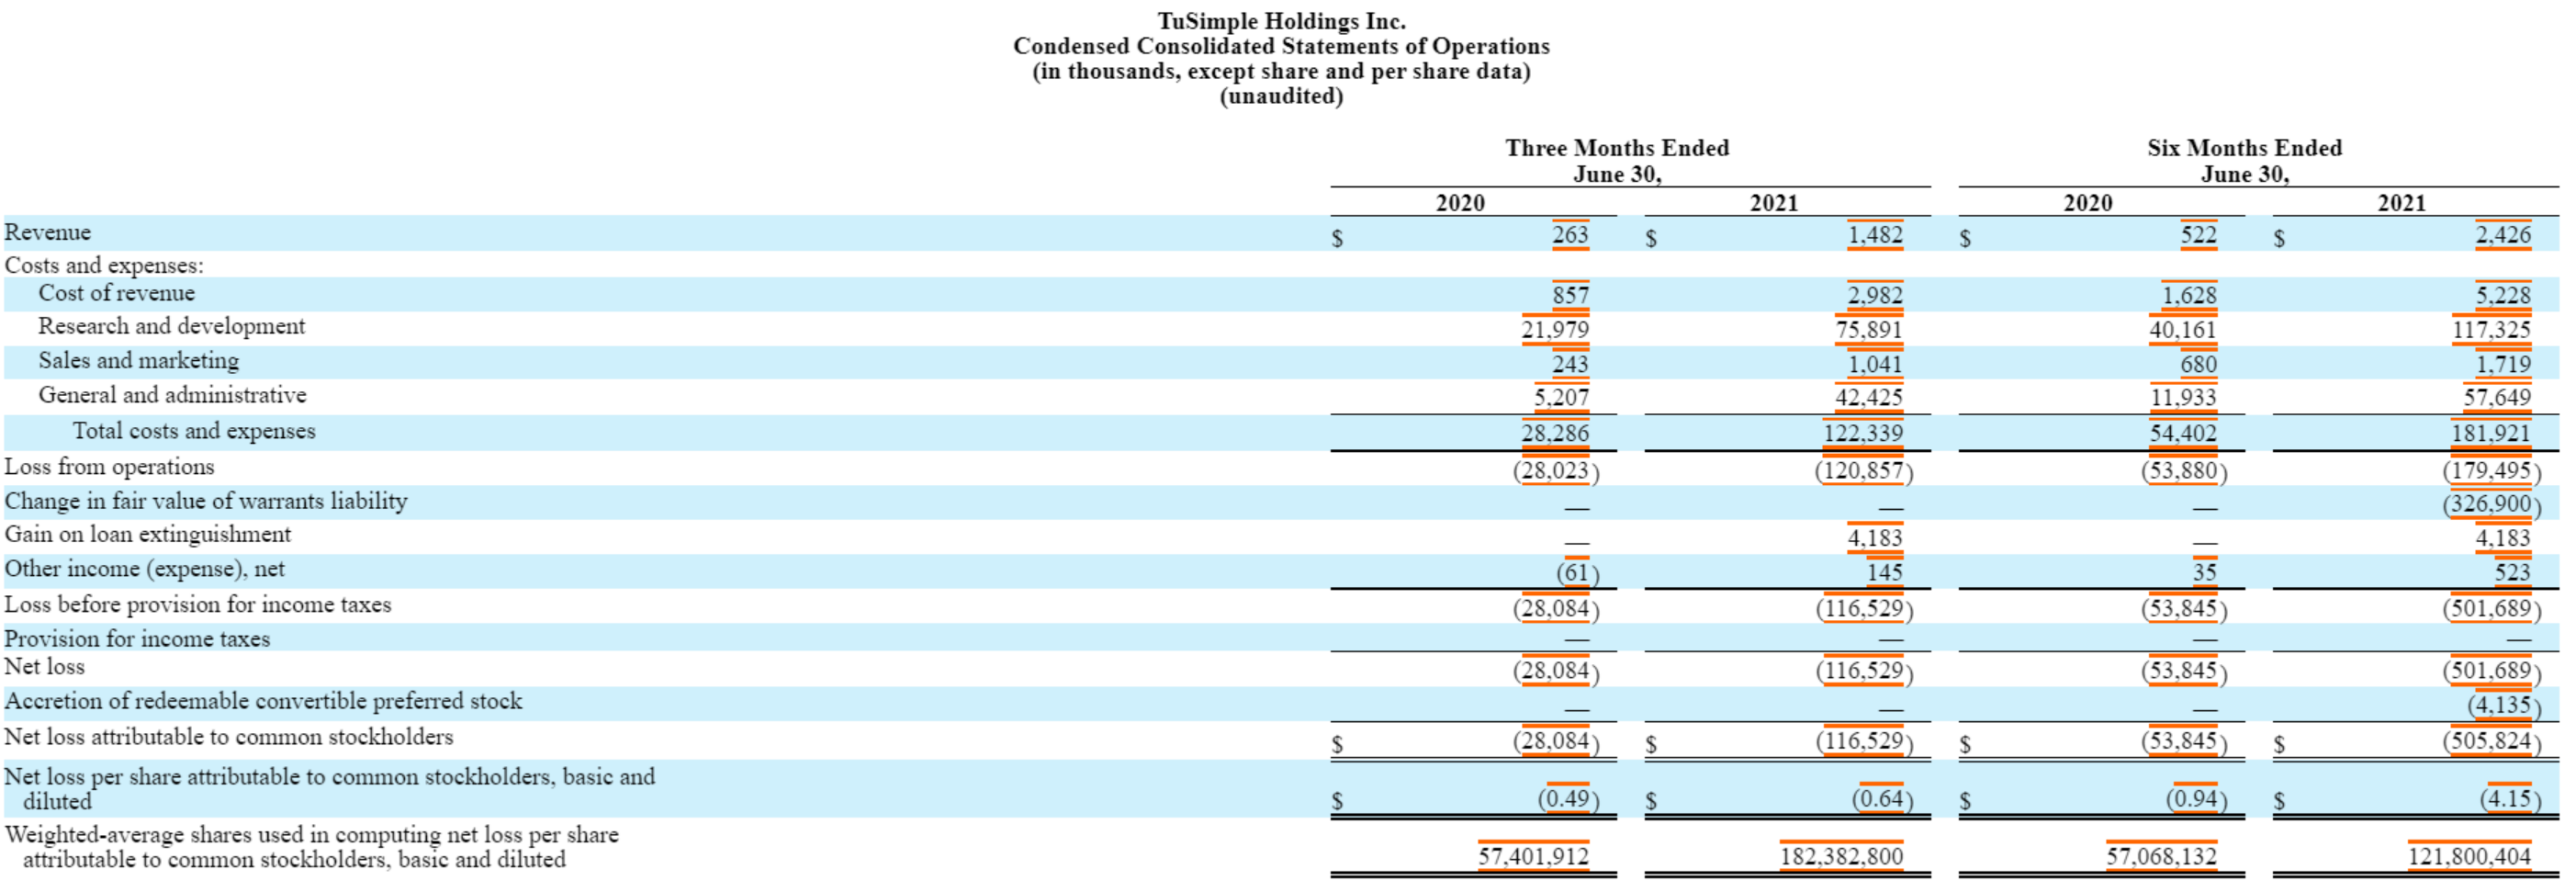Click the general and administrative value "42,425"
Screen dimensions: 2576x892
1869,398
